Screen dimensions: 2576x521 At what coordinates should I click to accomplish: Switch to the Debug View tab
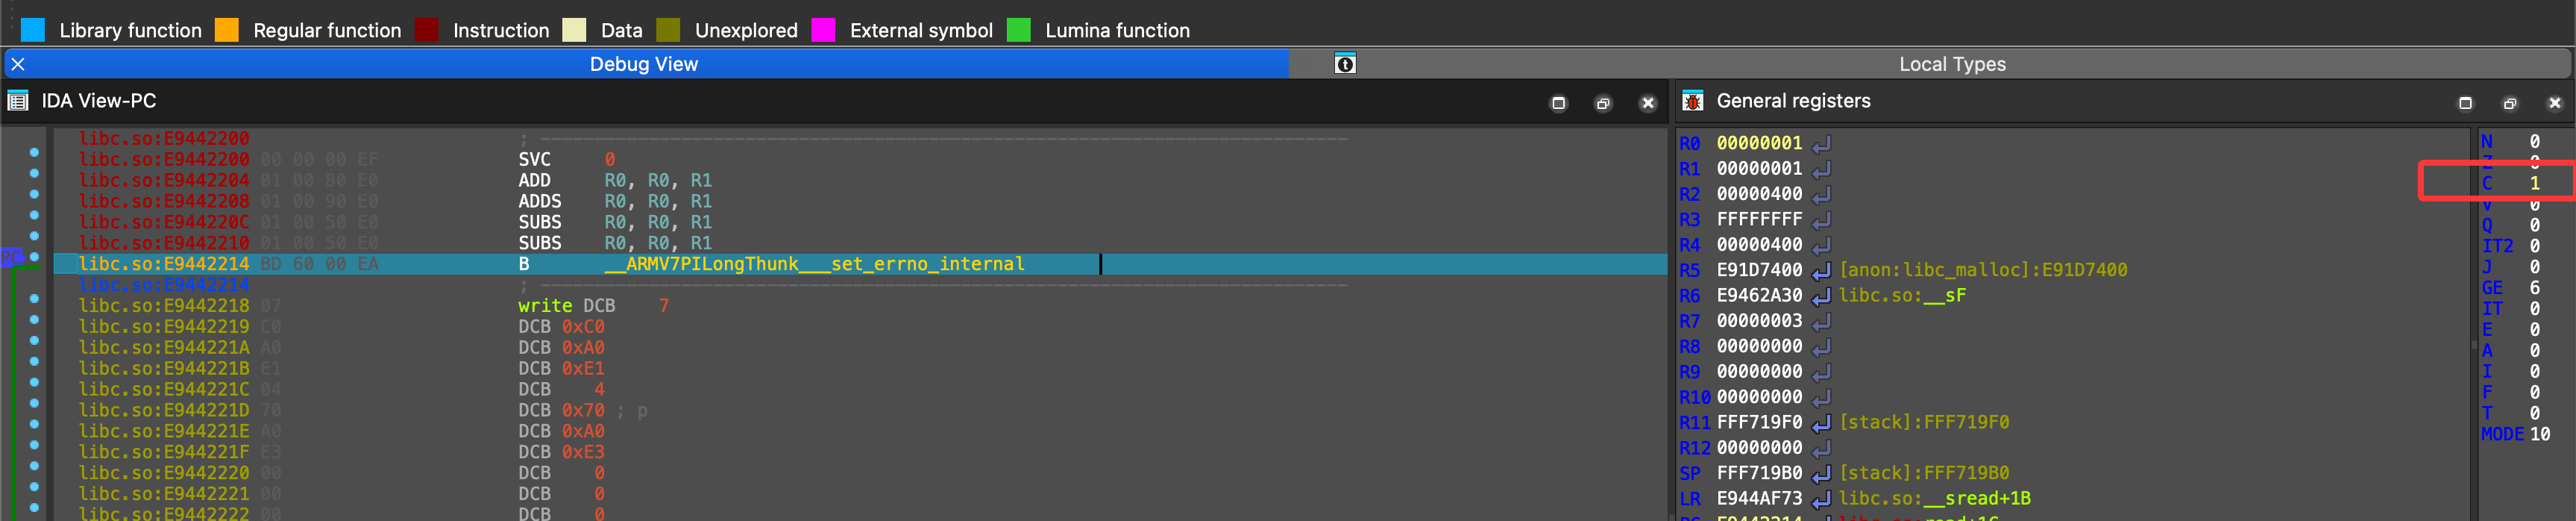coord(643,64)
